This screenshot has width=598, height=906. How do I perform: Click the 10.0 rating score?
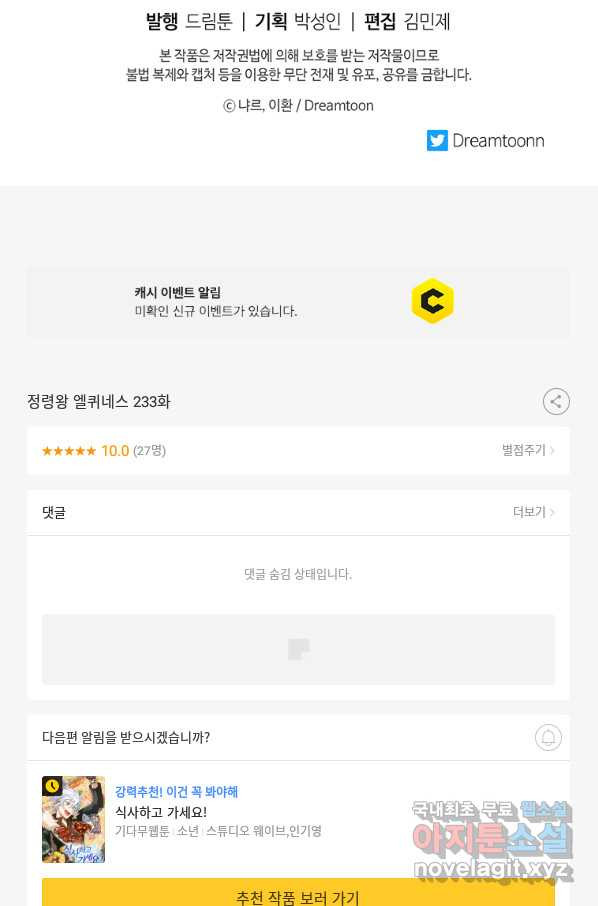tap(115, 451)
